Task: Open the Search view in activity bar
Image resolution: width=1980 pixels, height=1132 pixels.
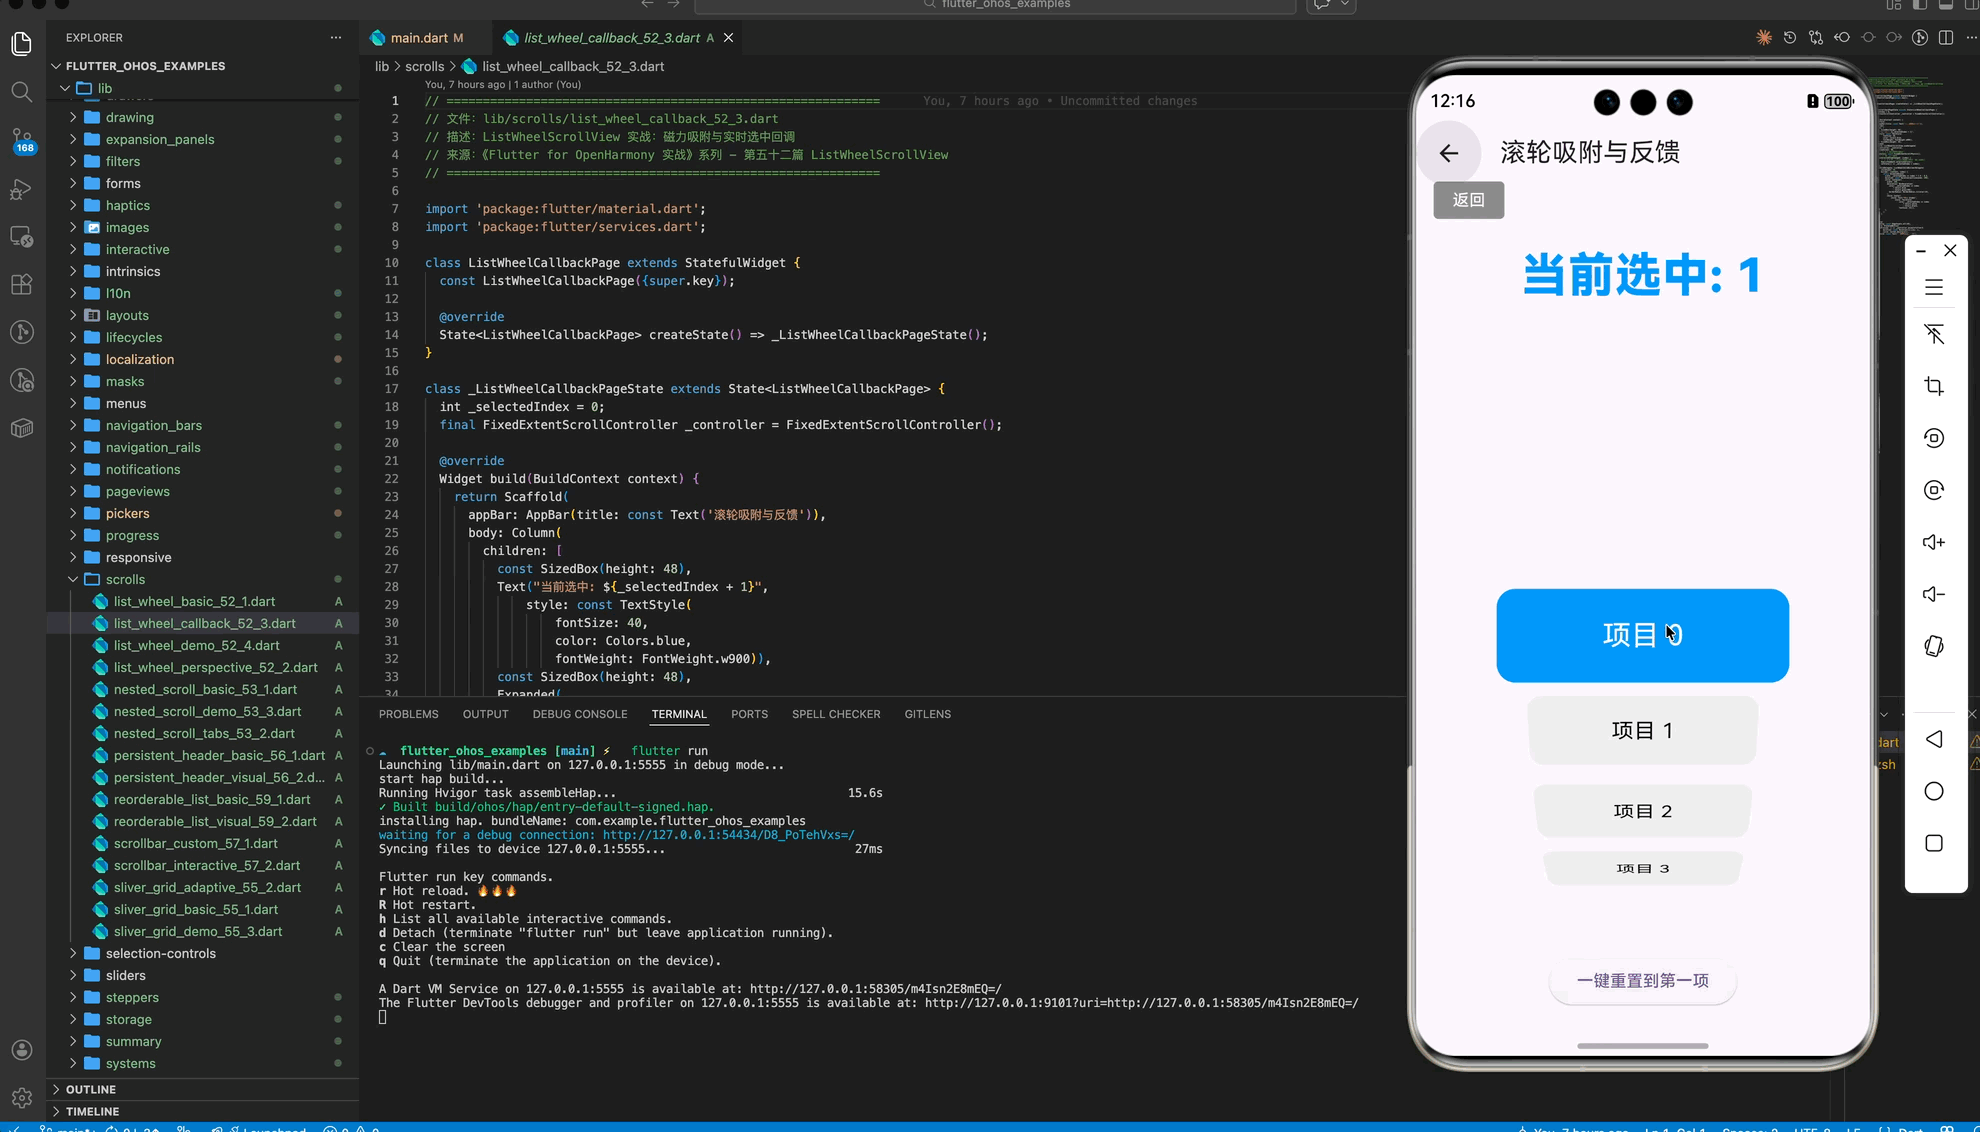Action: pyautogui.click(x=21, y=92)
